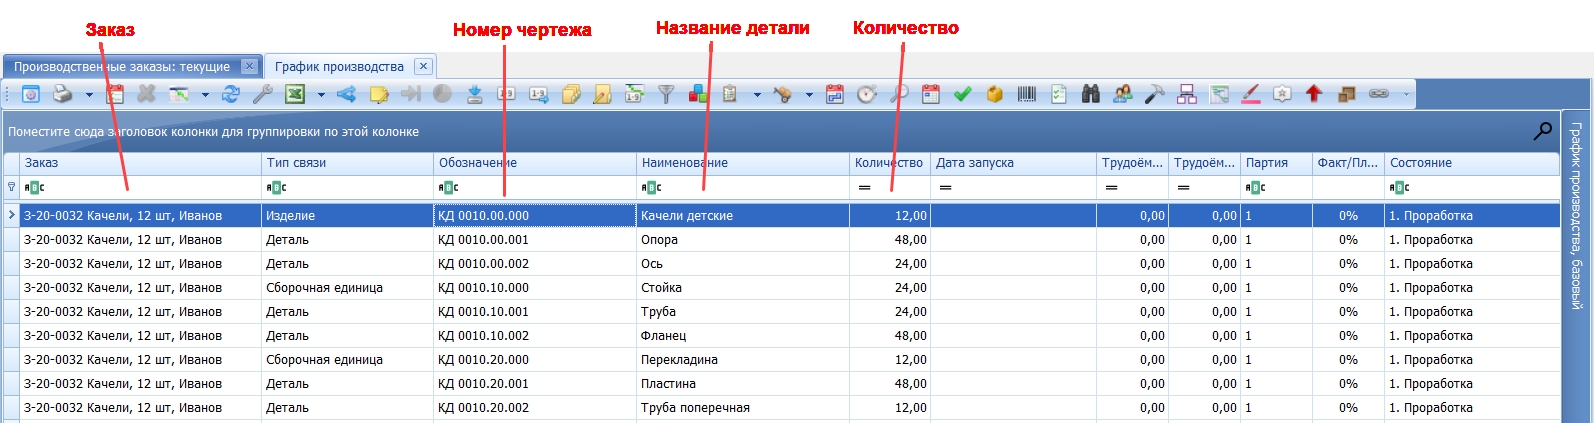Click the binoculars find icon
The image size is (1594, 423).
click(x=1091, y=94)
